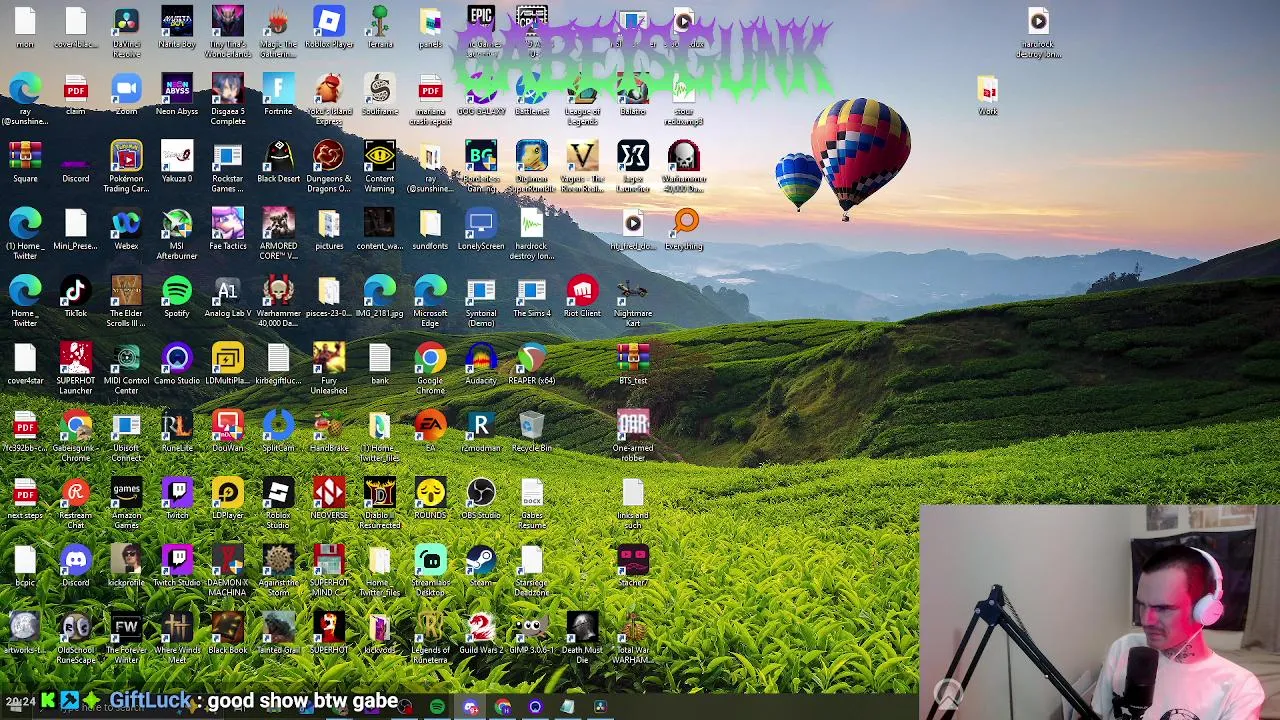Launch the Death Must Die shortcut

[582, 637]
